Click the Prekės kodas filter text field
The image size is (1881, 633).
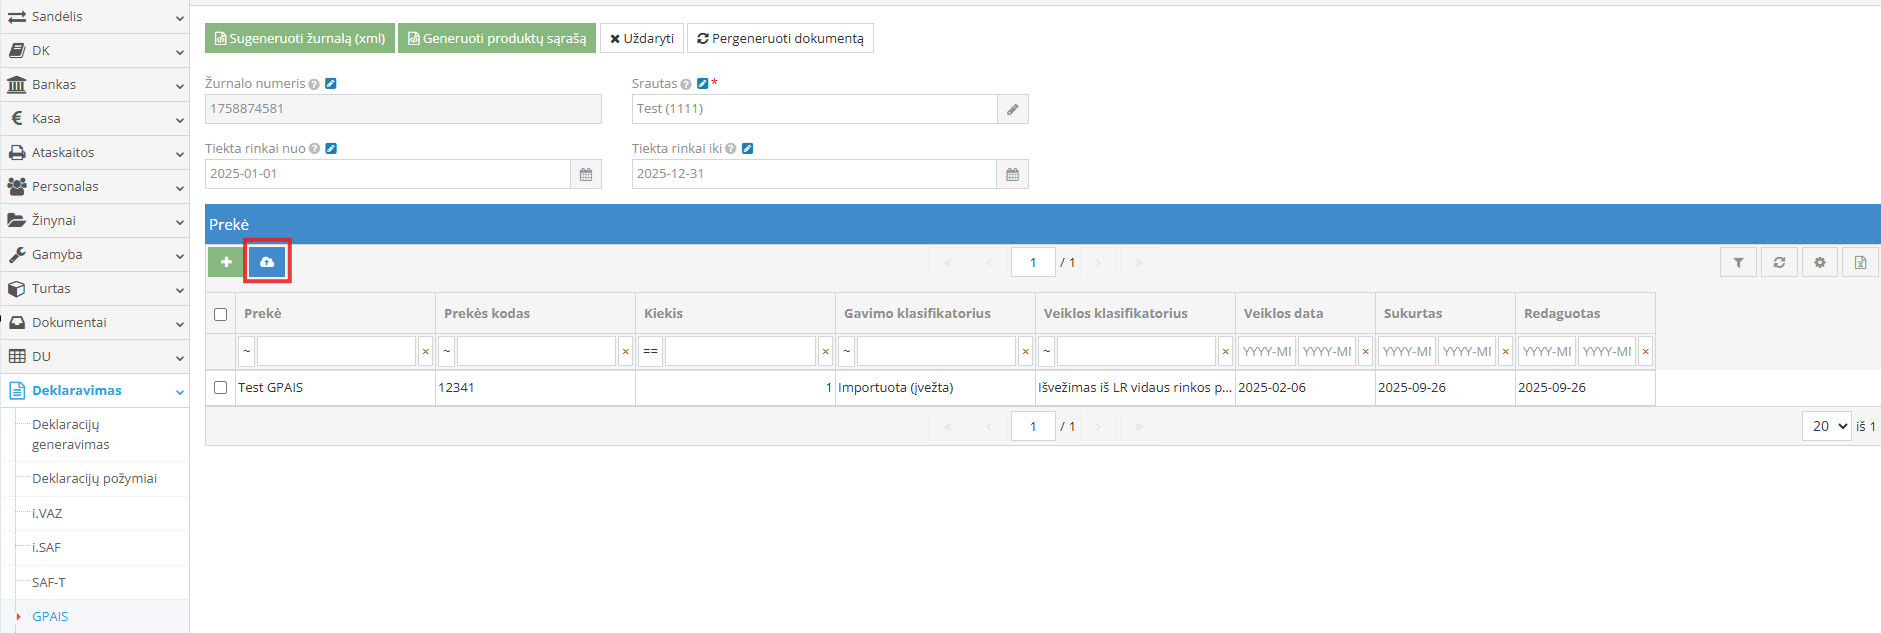pyautogui.click(x=536, y=351)
